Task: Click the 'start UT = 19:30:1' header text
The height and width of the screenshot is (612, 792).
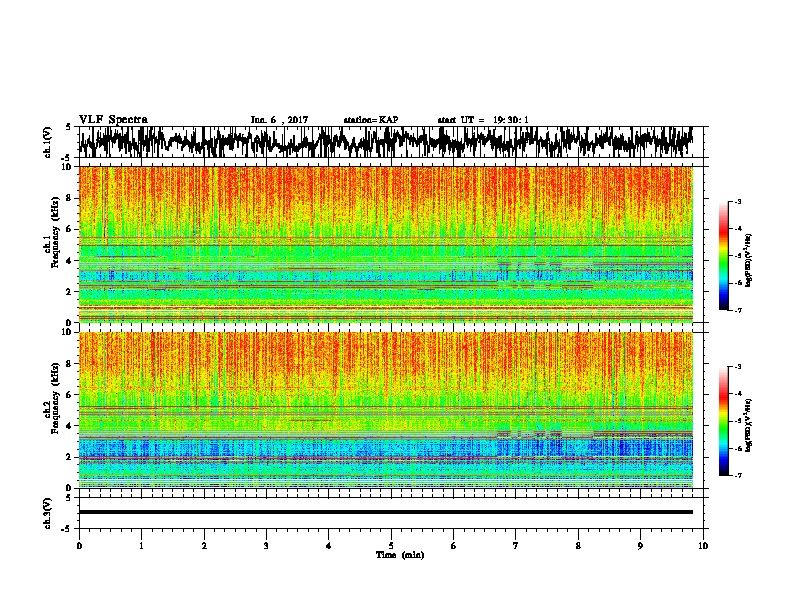Action: 483,120
